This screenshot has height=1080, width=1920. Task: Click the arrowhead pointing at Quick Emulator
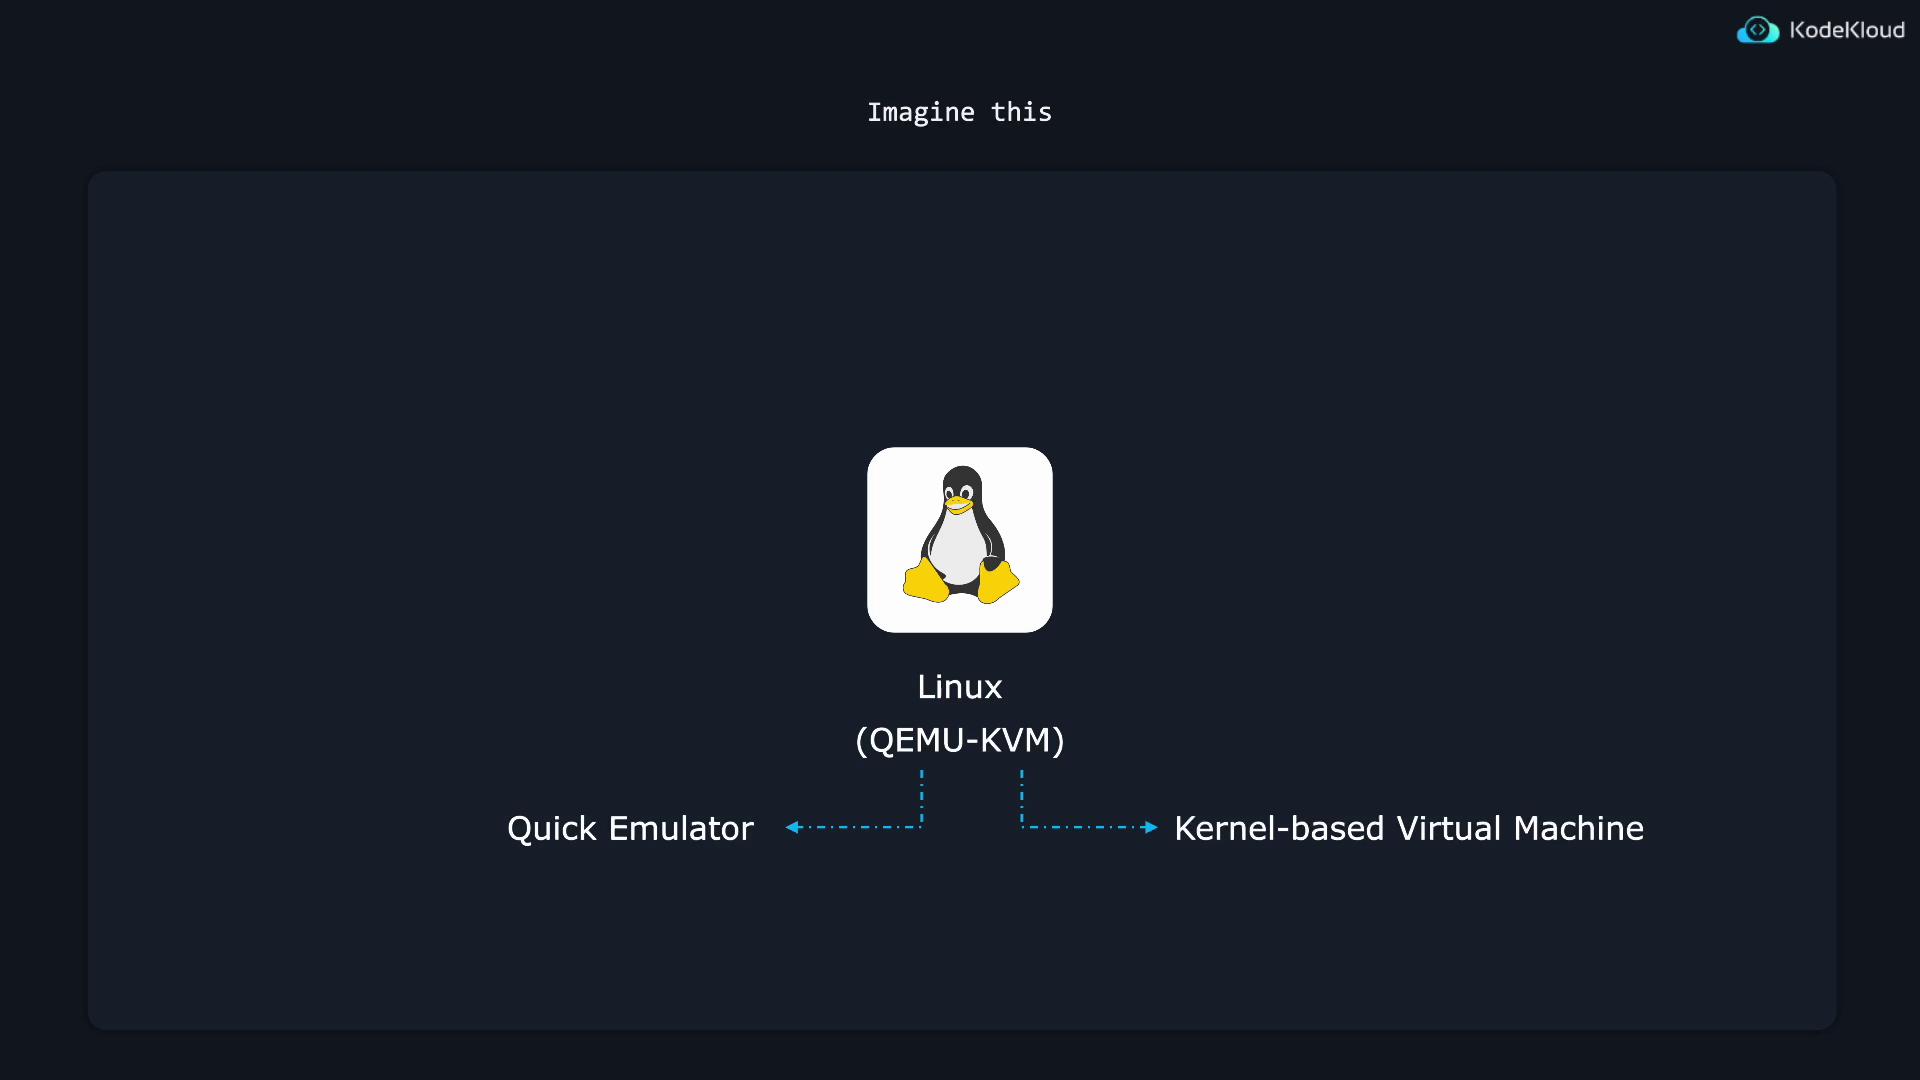point(792,827)
